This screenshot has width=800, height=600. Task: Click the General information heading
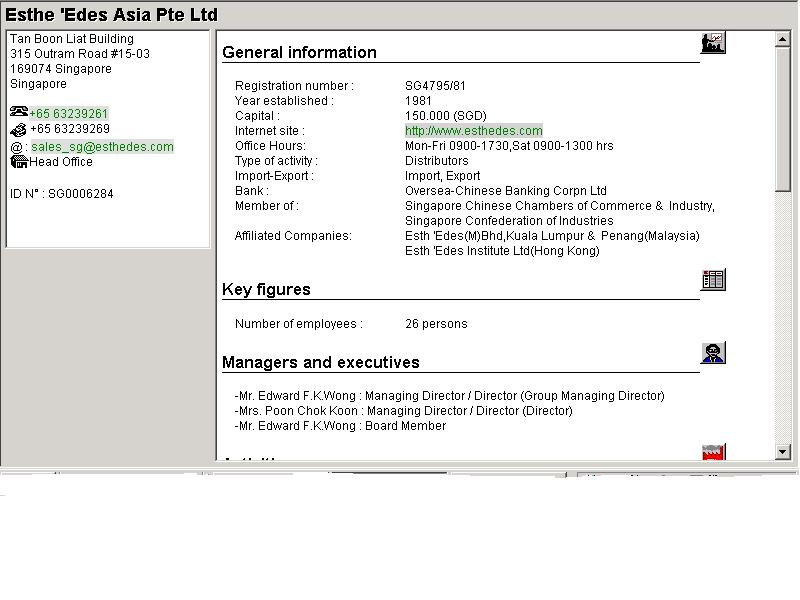pyautogui.click(x=299, y=53)
